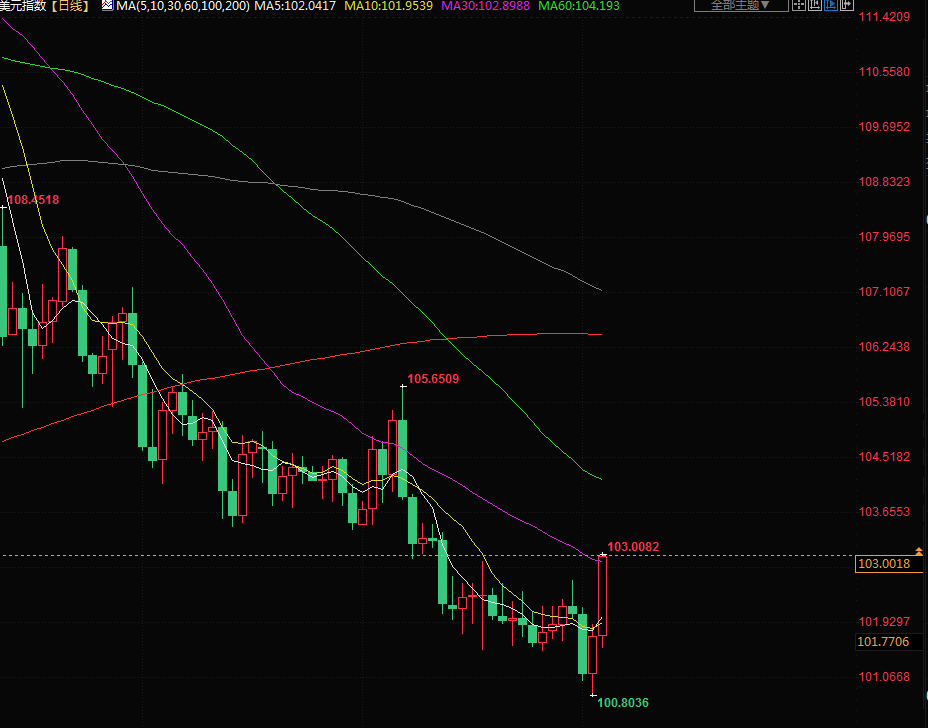Select the yellow MA10:101.9539 legend value
928x728 pixels.
click(x=388, y=6)
